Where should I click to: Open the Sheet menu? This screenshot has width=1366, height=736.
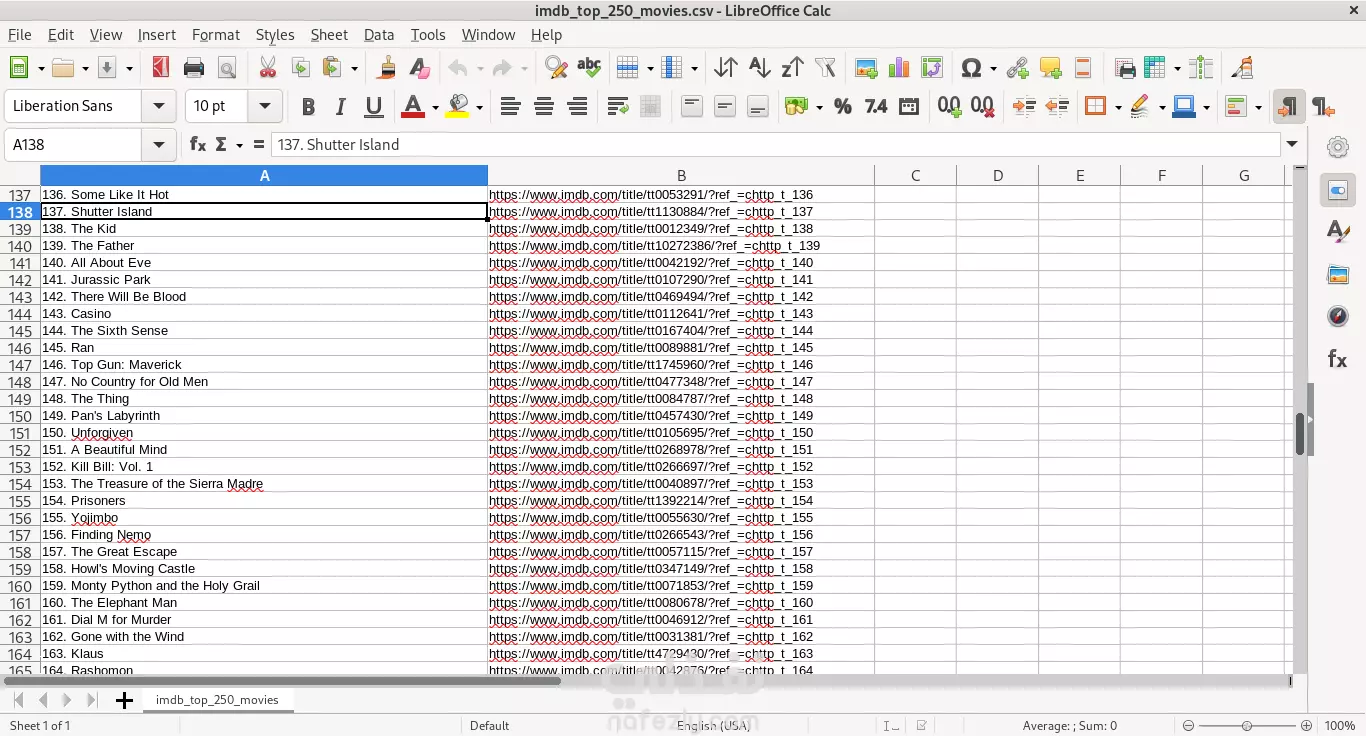click(x=329, y=34)
